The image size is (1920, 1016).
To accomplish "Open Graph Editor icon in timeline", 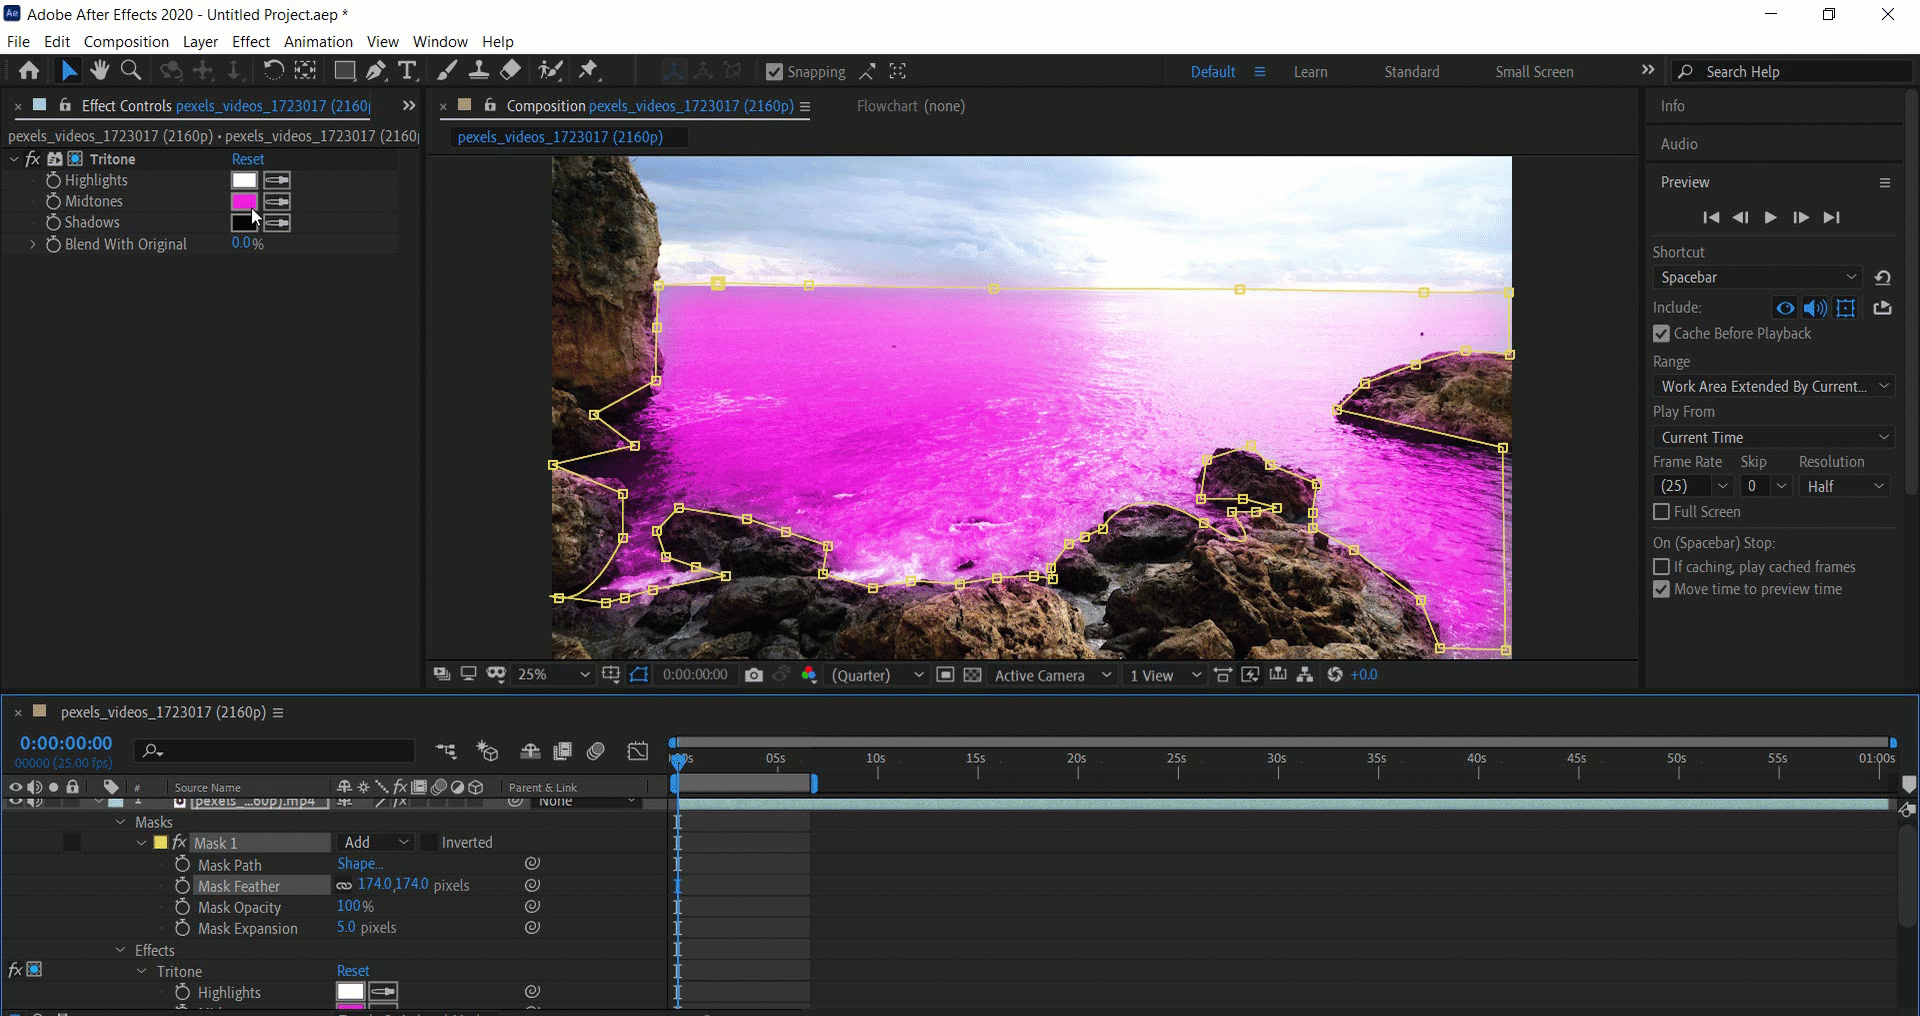I will [x=638, y=751].
